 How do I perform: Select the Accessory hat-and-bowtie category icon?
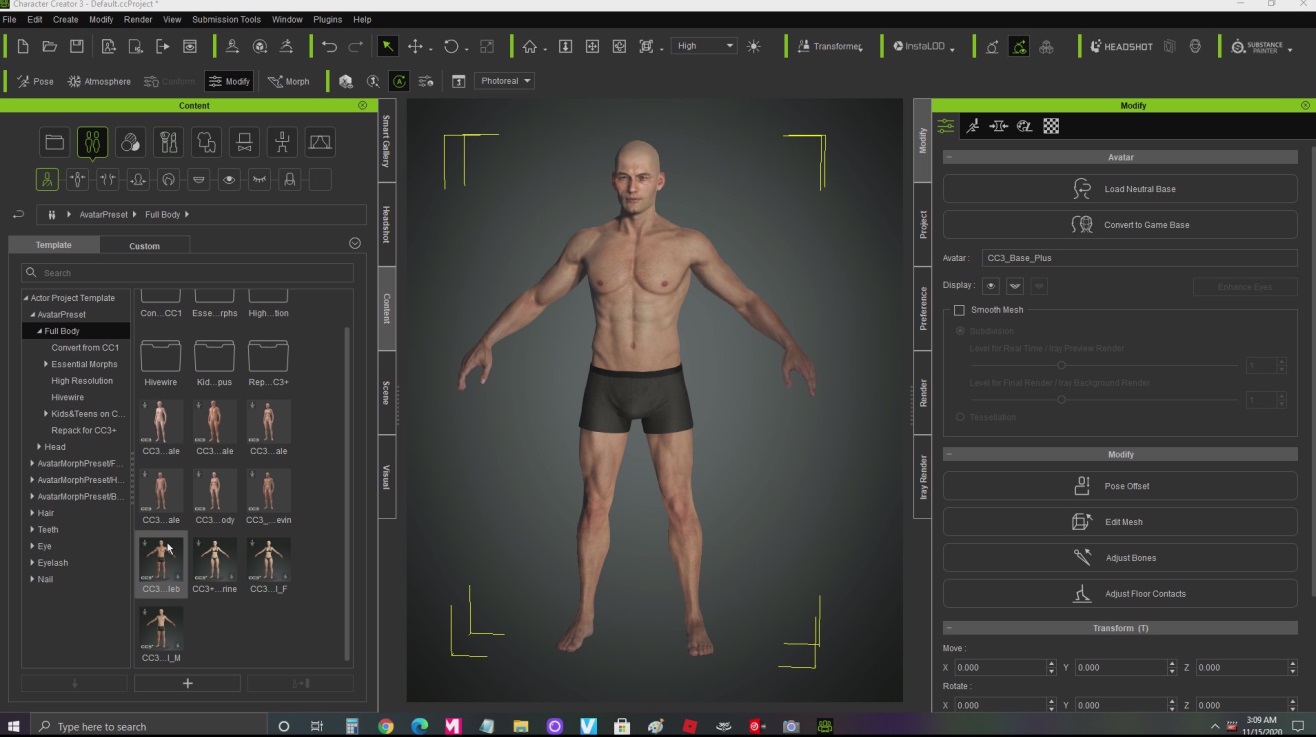click(x=244, y=142)
